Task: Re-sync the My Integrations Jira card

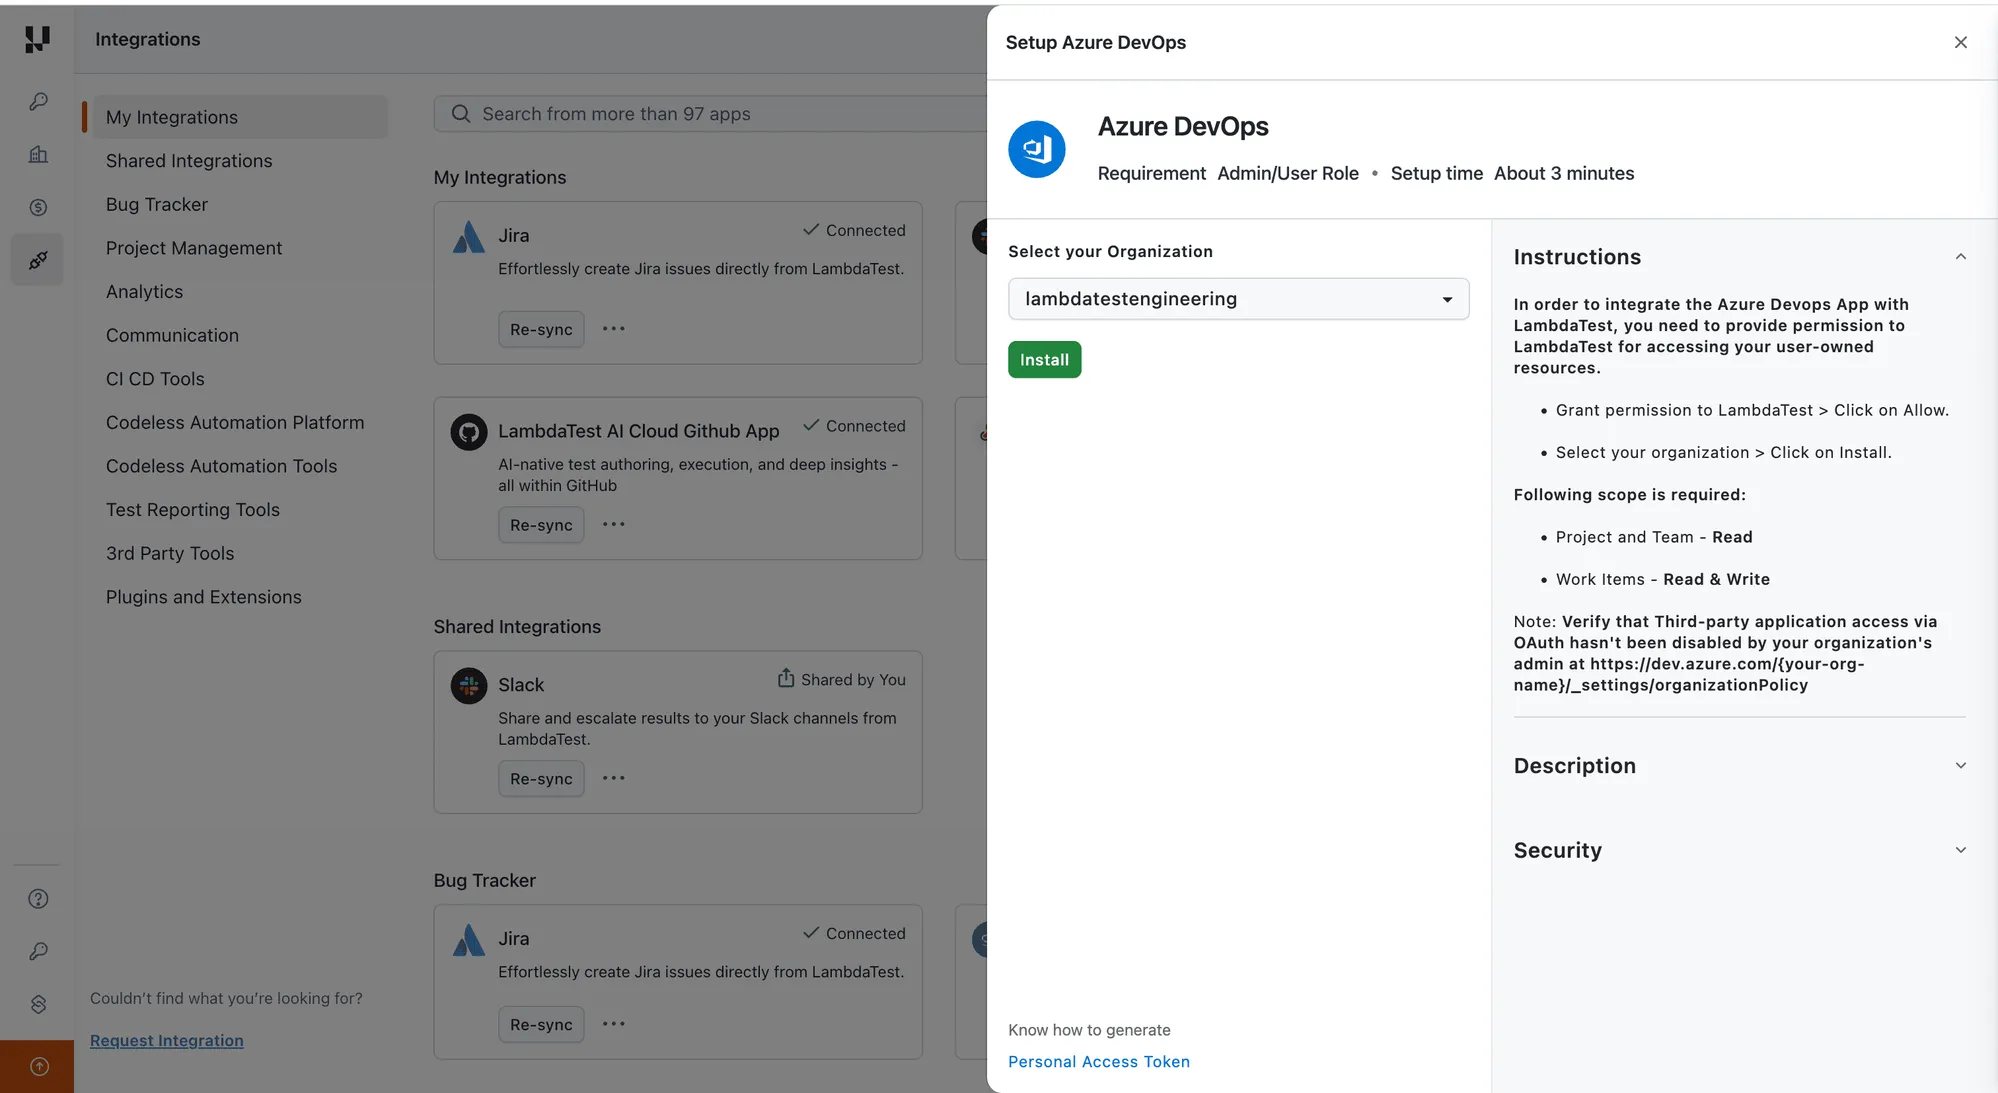Action: point(541,329)
